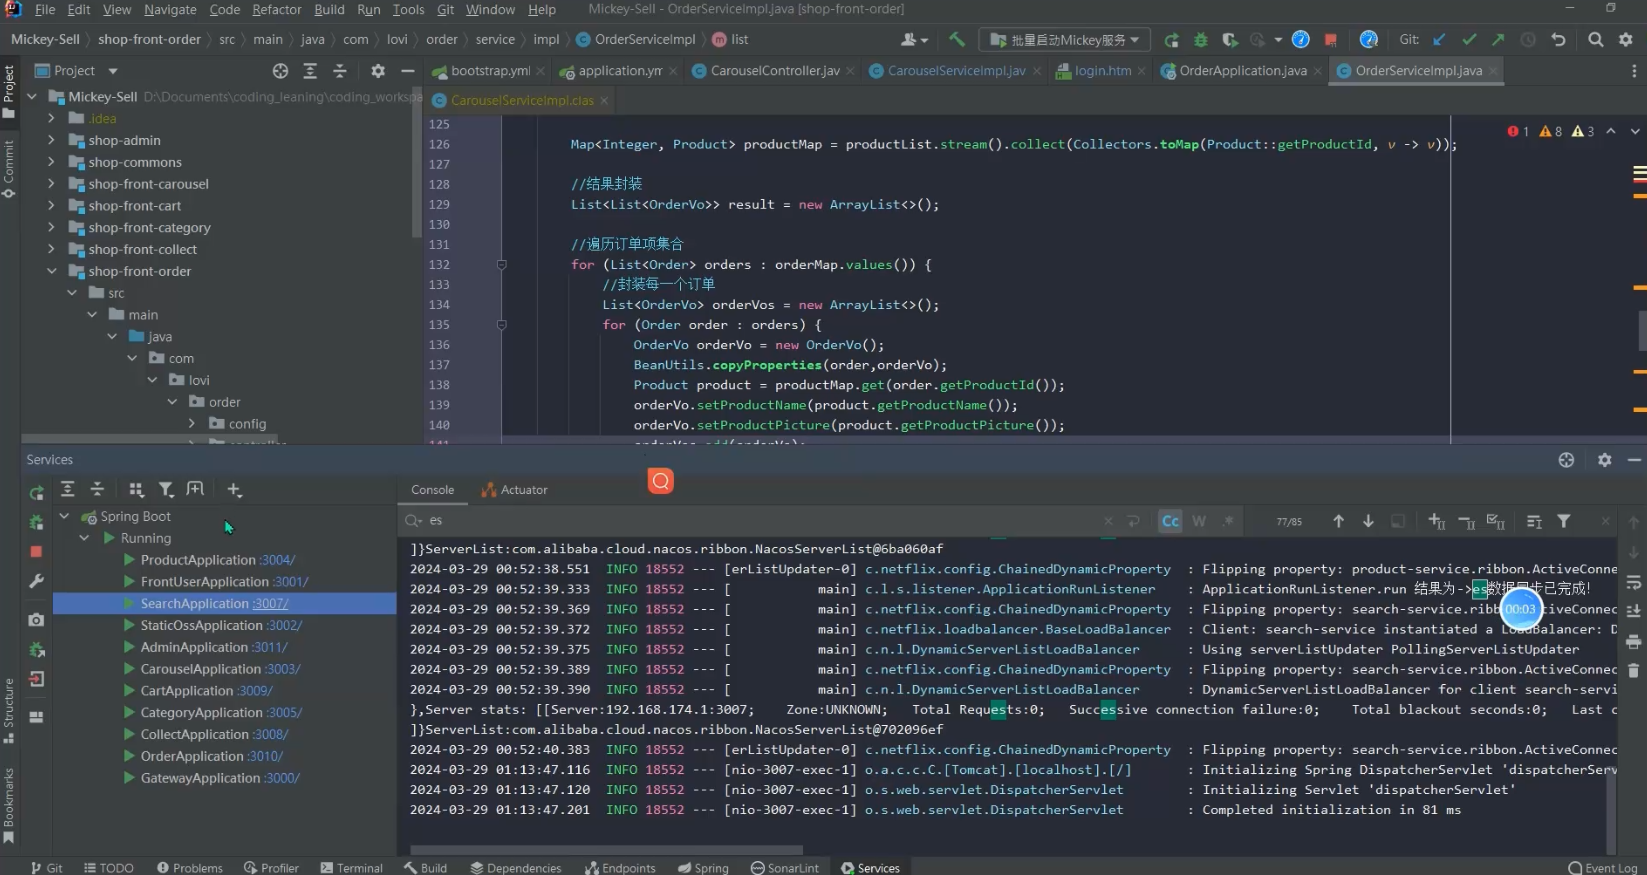Expand shop-admin module
Image resolution: width=1647 pixels, height=875 pixels.
pos(51,140)
